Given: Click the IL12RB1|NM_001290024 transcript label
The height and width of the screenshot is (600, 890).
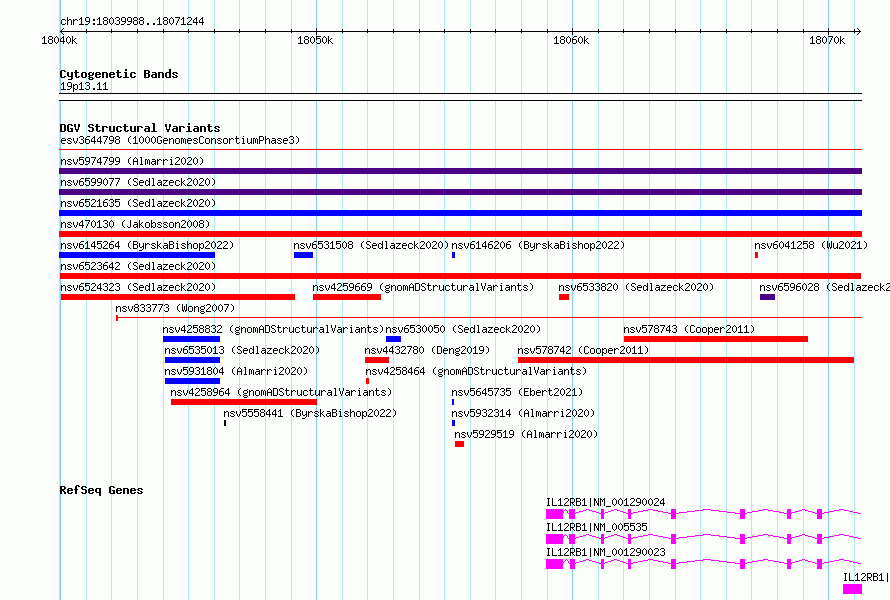Looking at the screenshot, I should 606,502.
